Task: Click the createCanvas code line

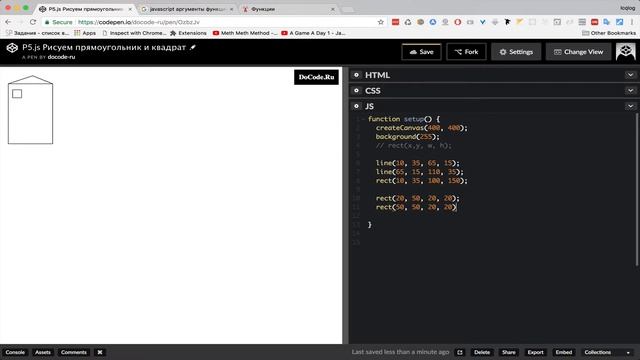Action: click(422, 128)
